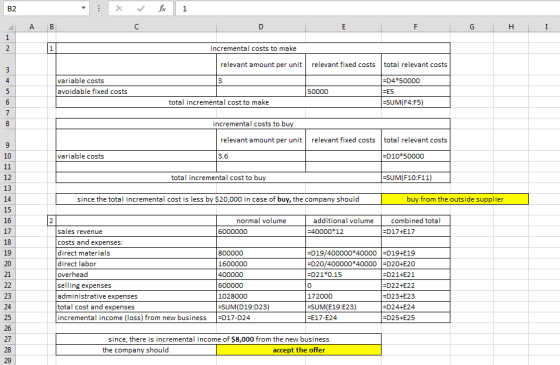The height and width of the screenshot is (365, 560).
Task: Click cell containing =D4*50000
Action: [416, 81]
